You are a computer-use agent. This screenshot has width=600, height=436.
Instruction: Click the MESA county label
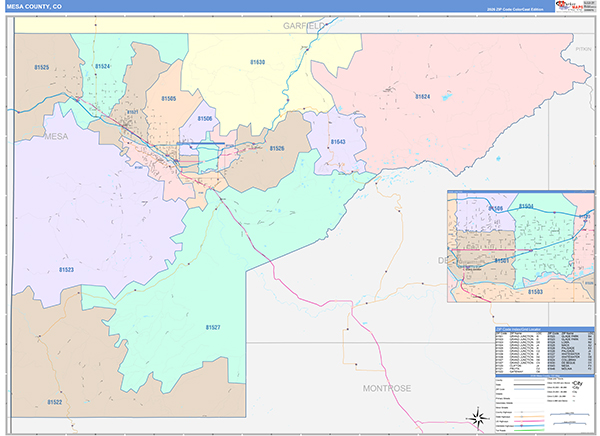[x=56, y=136]
